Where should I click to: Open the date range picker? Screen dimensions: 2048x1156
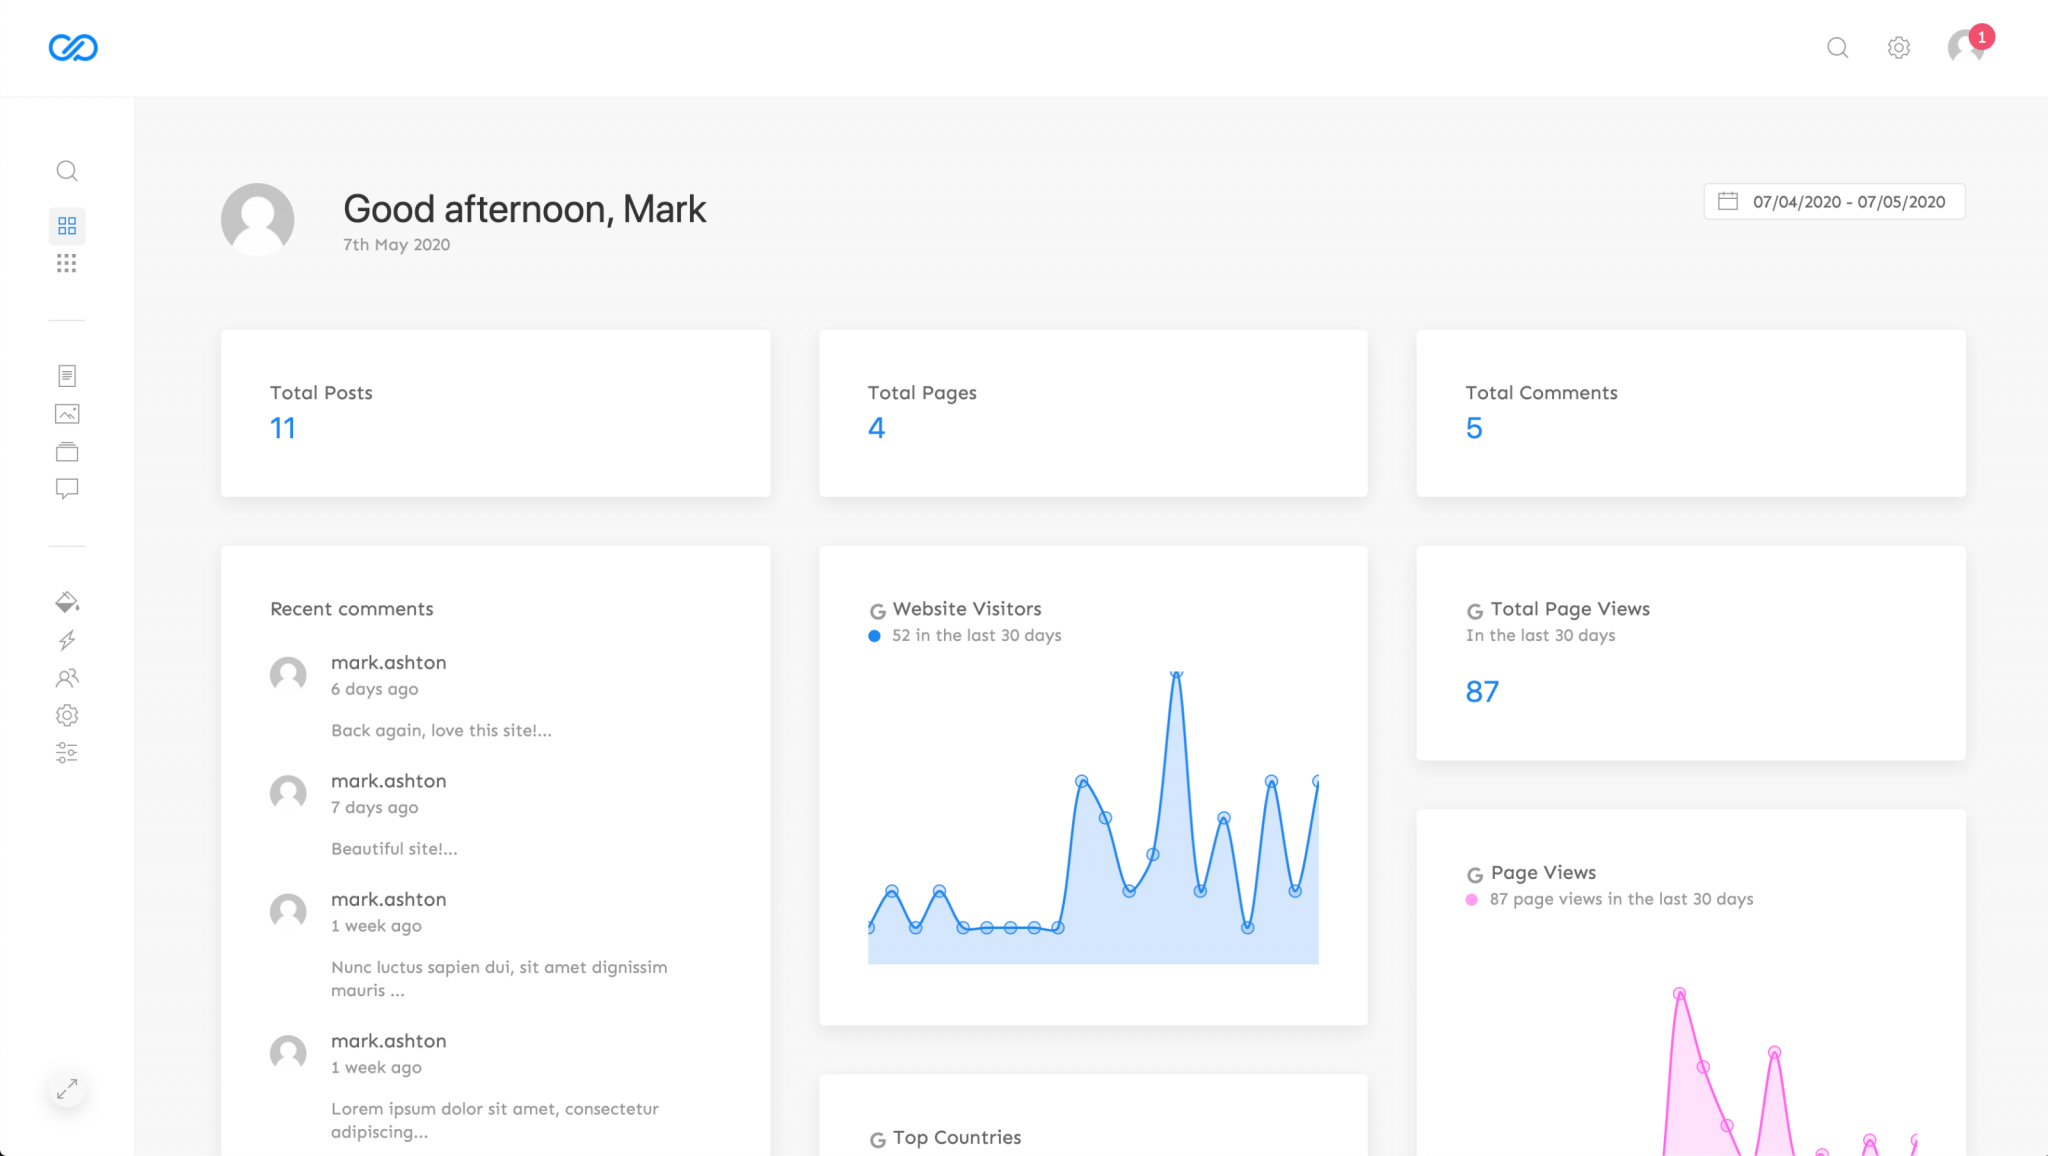1834,201
